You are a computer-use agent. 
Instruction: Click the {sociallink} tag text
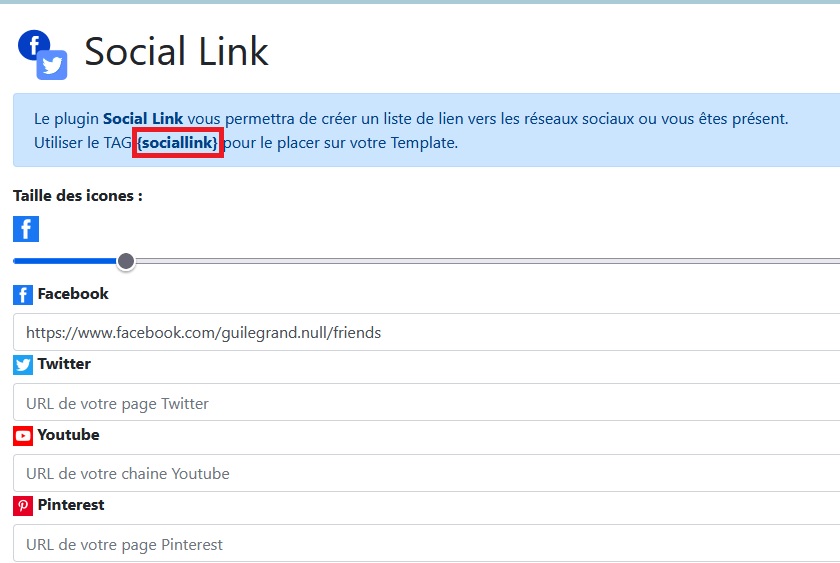point(177,143)
